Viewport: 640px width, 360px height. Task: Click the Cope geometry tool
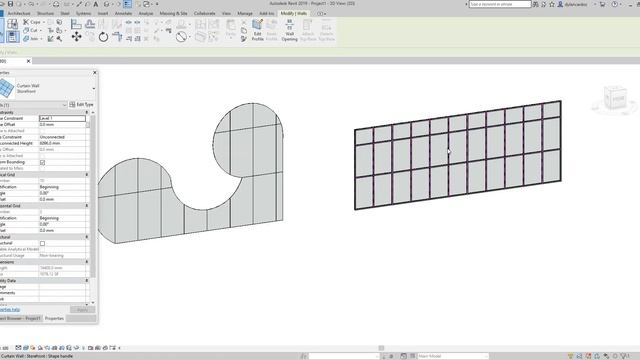coord(31,22)
